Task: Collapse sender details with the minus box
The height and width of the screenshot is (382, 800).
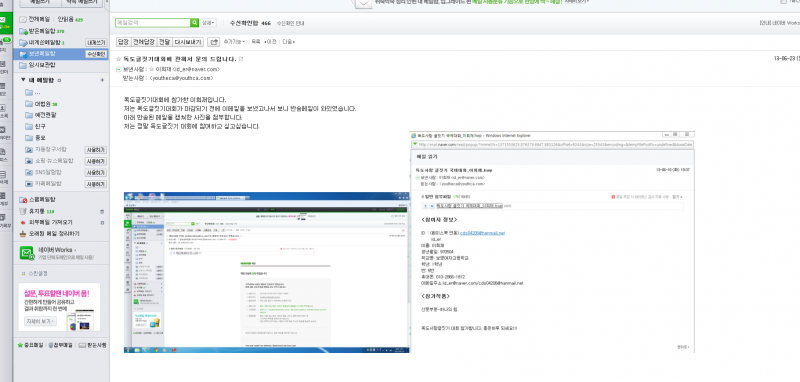Action: coord(119,69)
